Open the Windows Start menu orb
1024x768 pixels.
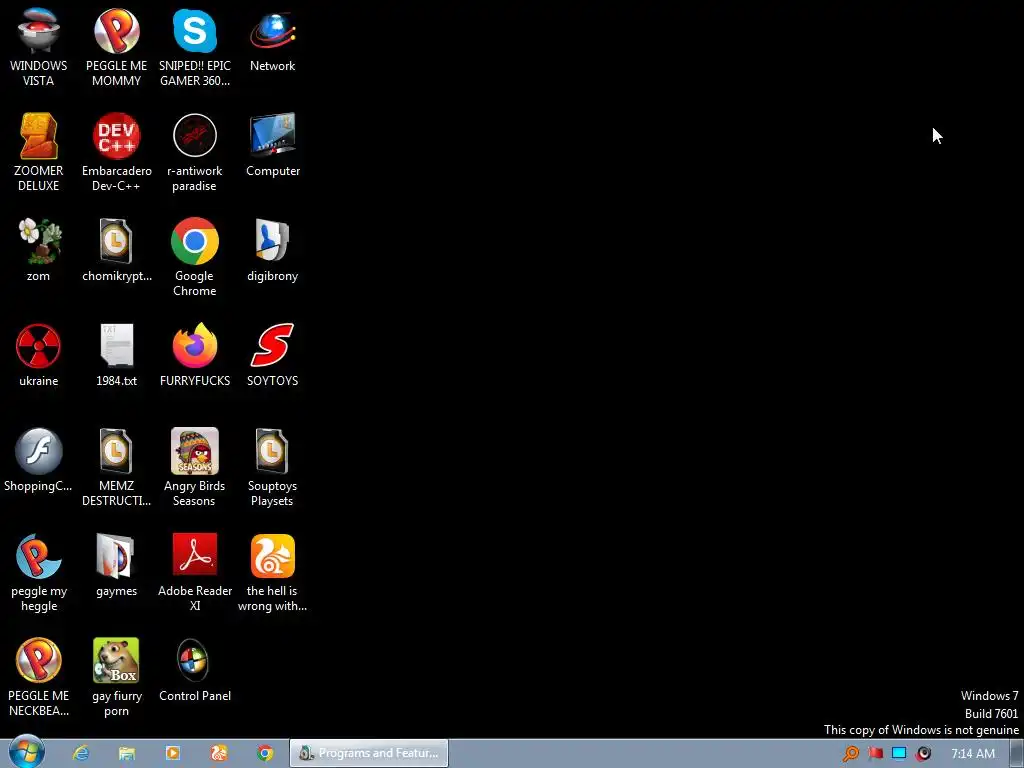coord(27,752)
